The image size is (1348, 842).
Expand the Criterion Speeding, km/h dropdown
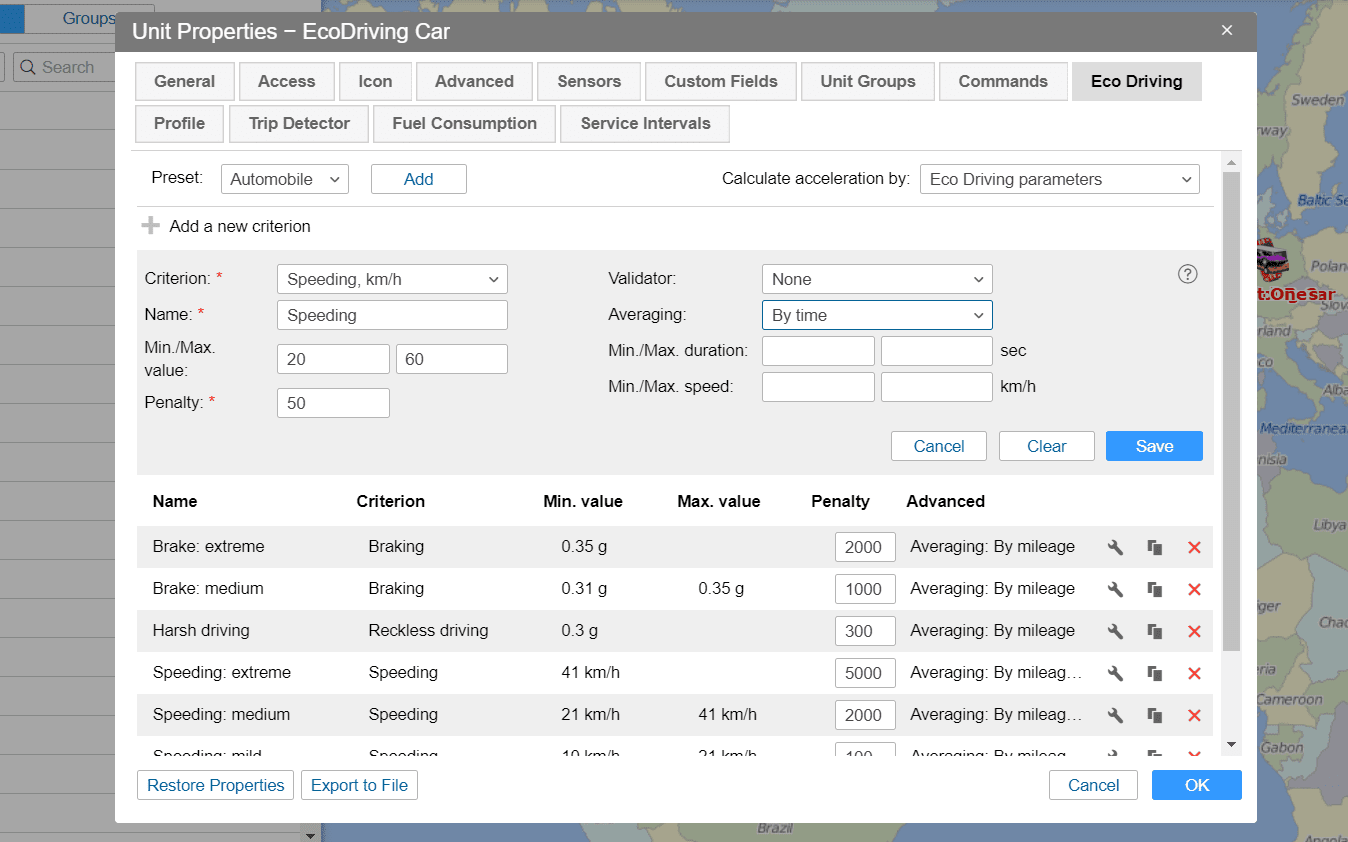click(x=392, y=279)
